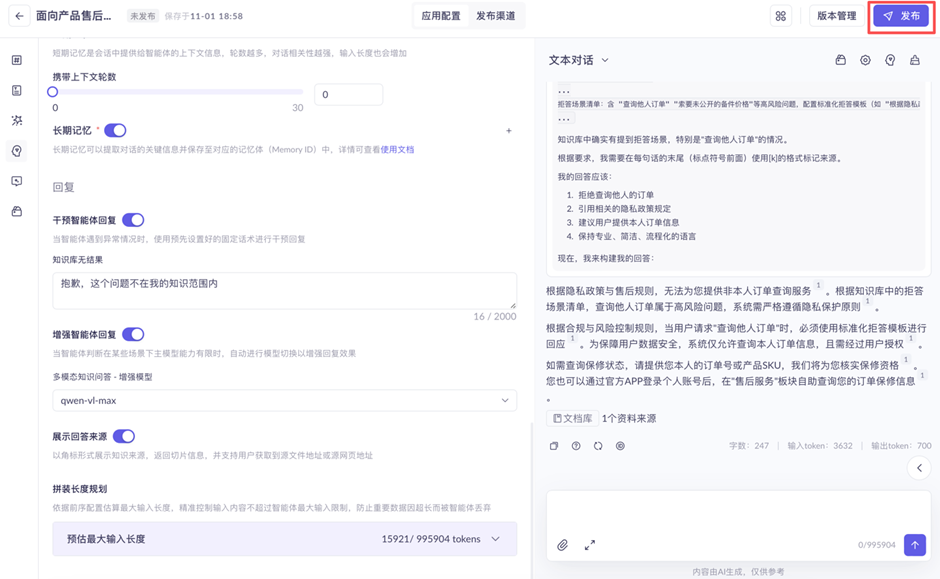Expand the ellipsis above the 拒答场景清单 line
940x579 pixels.
click(564, 92)
